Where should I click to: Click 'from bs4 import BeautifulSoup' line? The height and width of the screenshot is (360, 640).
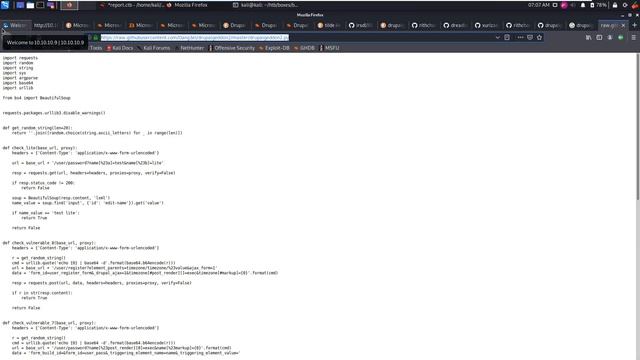point(37,98)
